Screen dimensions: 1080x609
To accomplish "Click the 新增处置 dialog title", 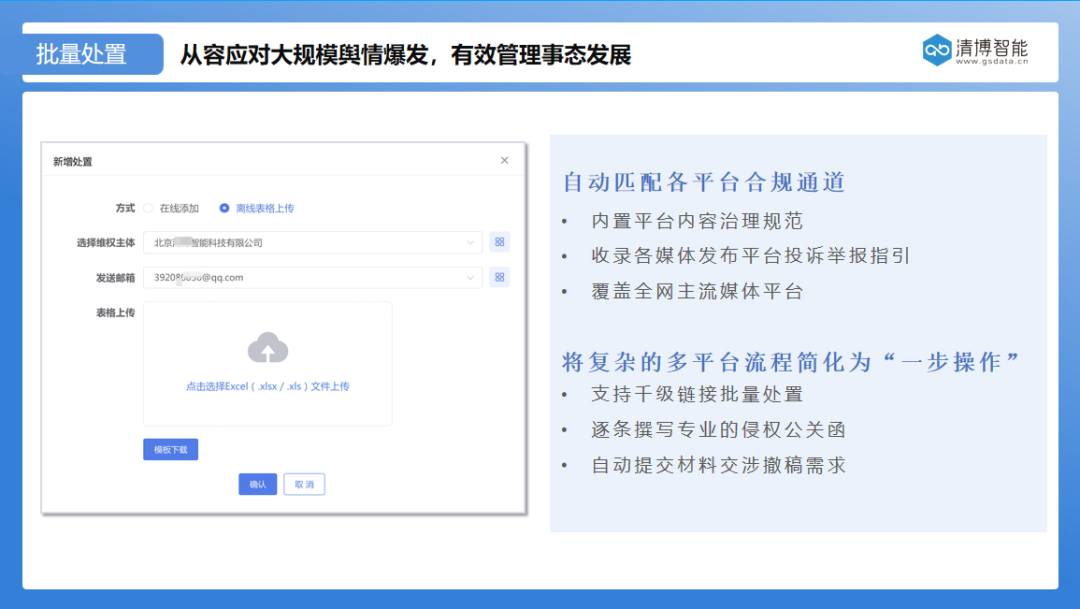I will 72,162.
